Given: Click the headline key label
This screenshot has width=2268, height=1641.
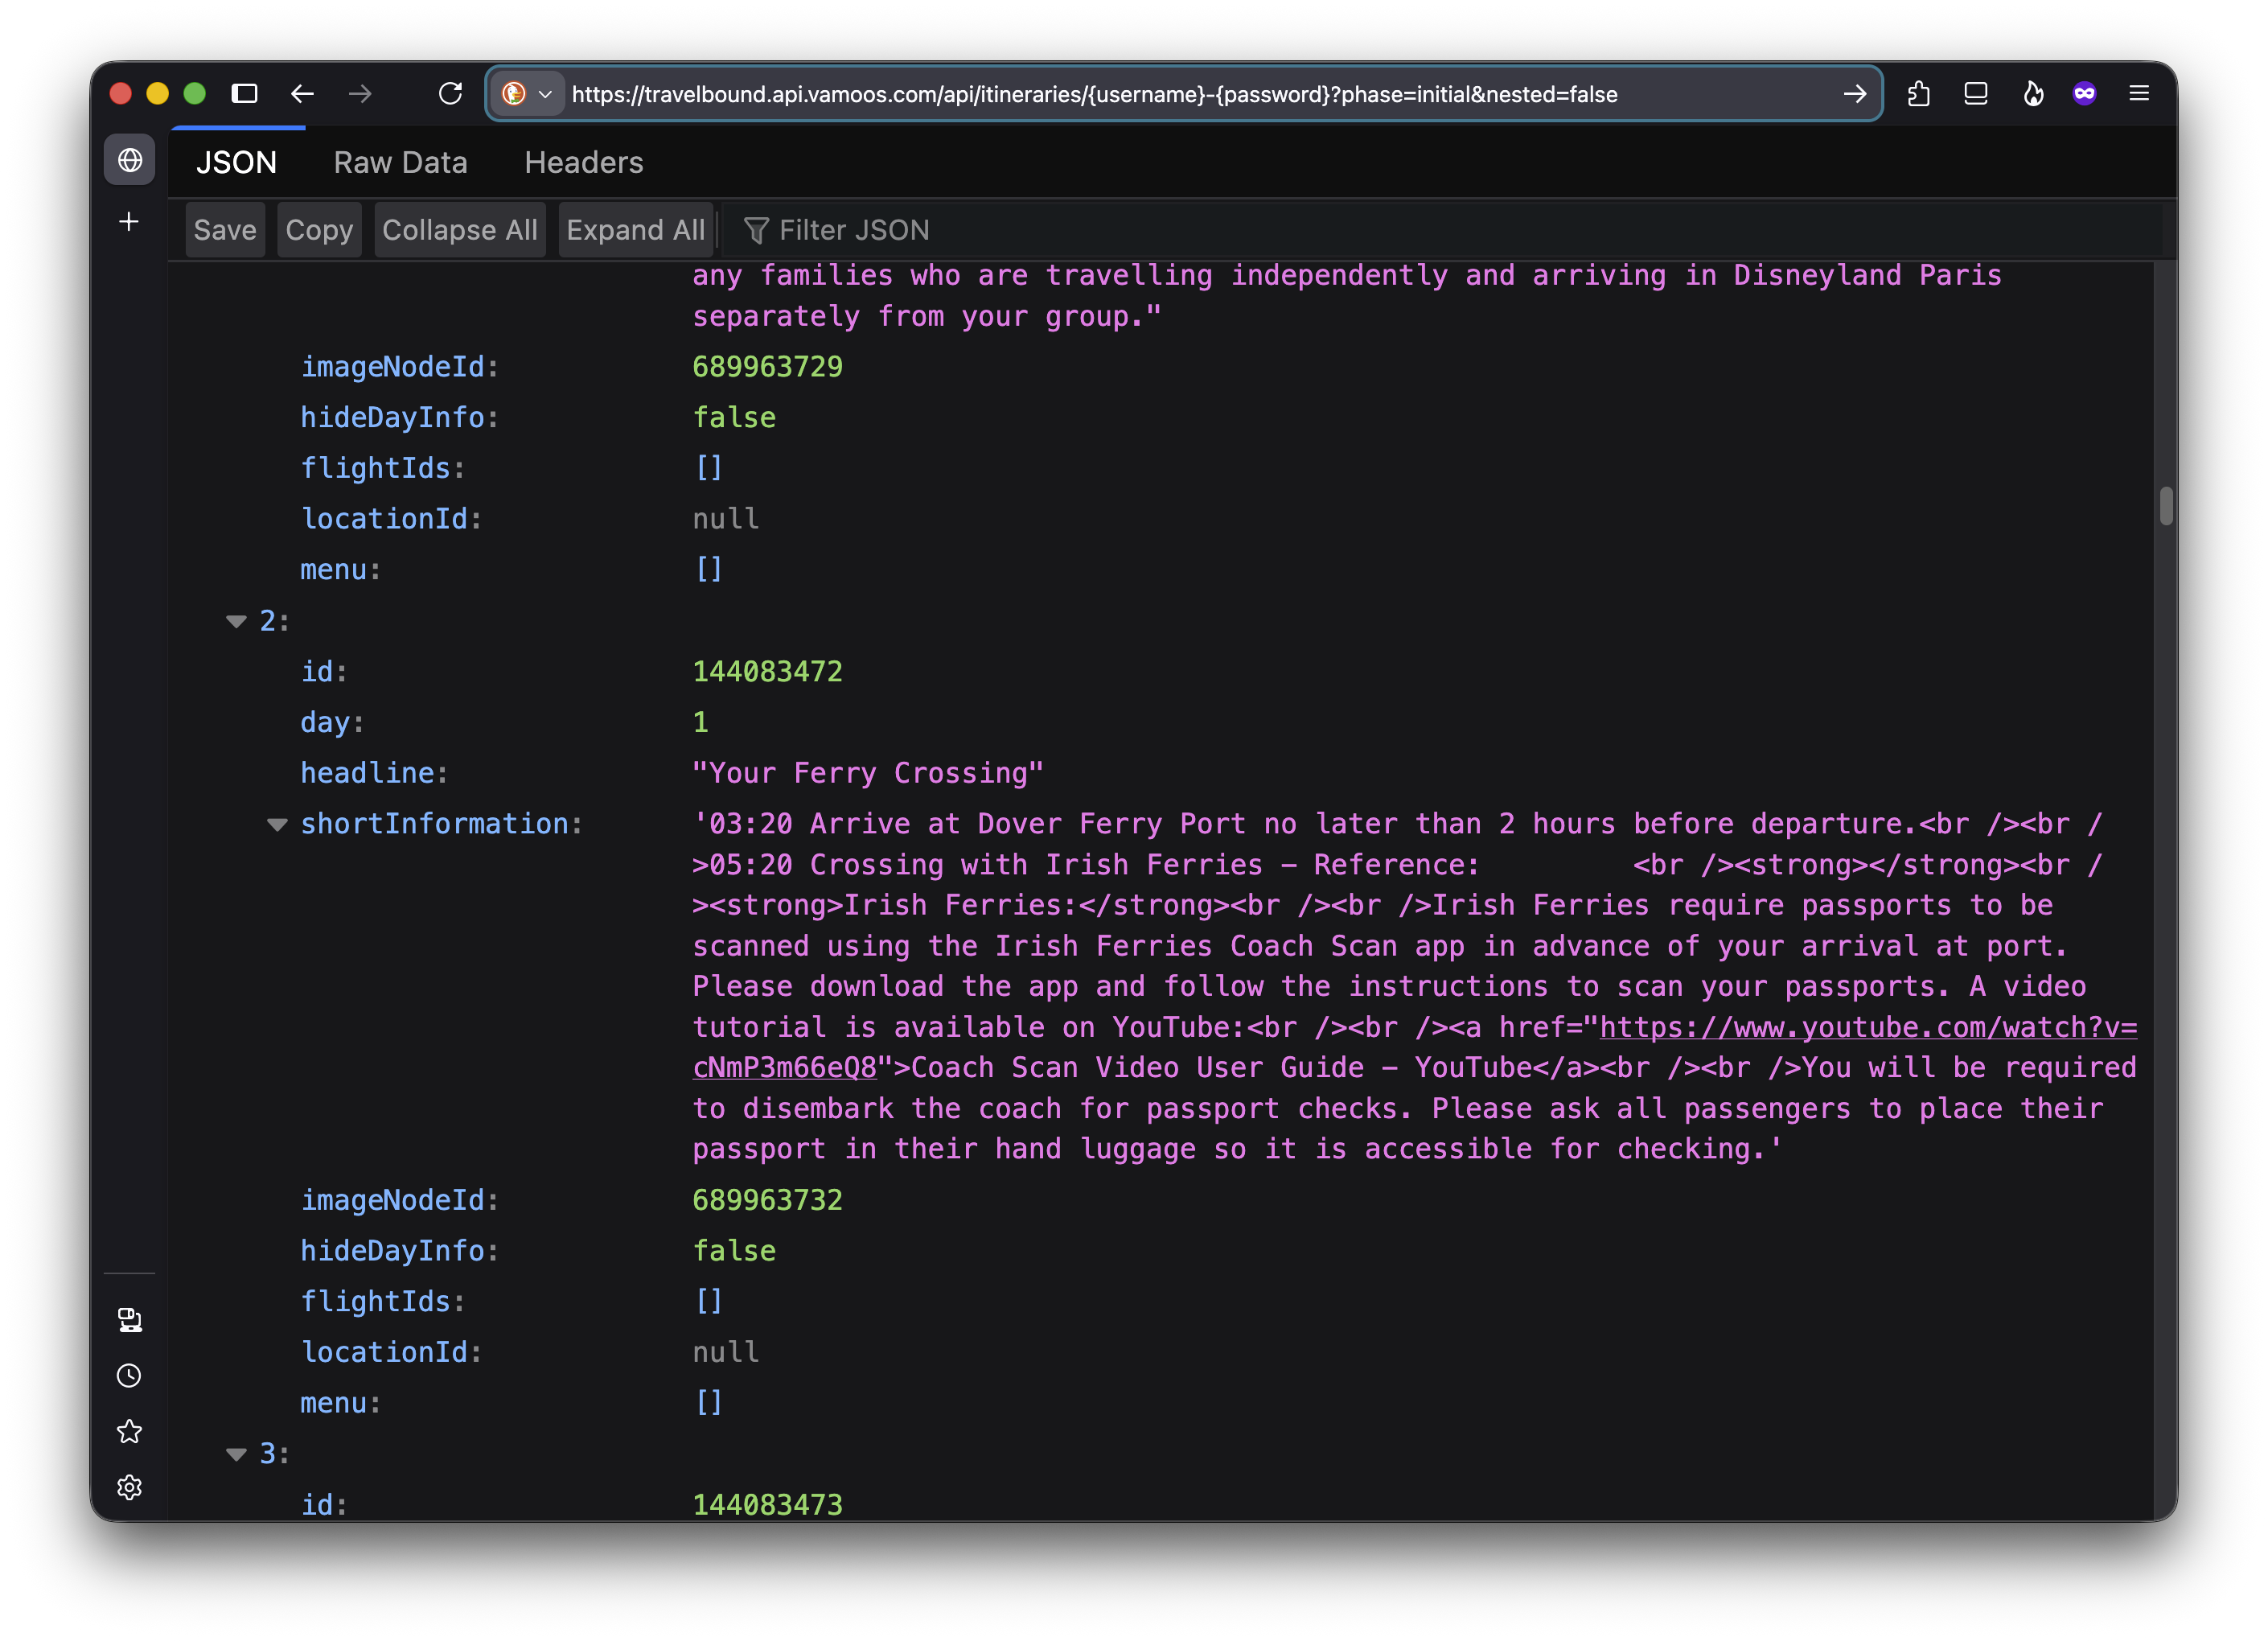Looking at the screenshot, I should tap(373, 774).
